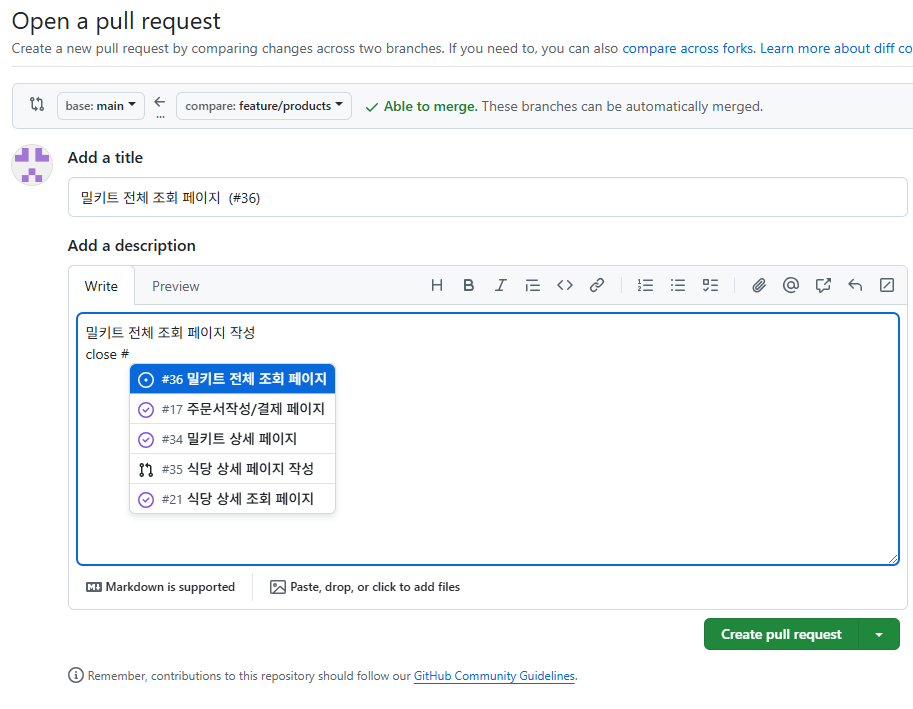Viewport: 913px width, 709px height.
Task: Insert a saved reply arrow icon
Action: (855, 285)
